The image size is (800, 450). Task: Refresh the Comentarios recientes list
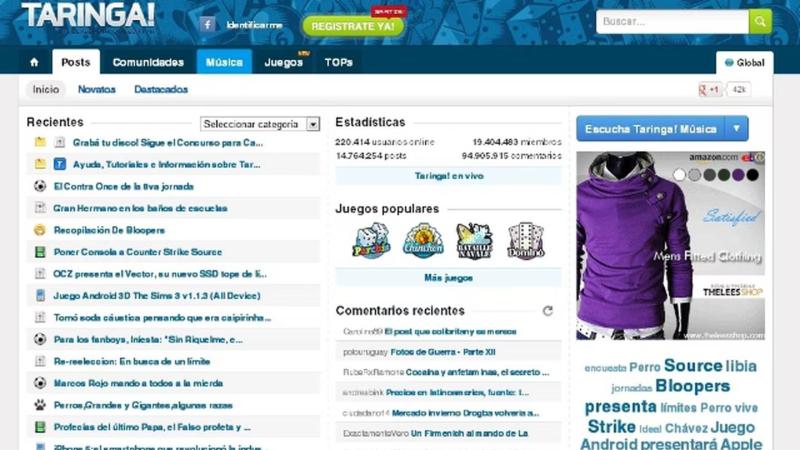click(547, 311)
